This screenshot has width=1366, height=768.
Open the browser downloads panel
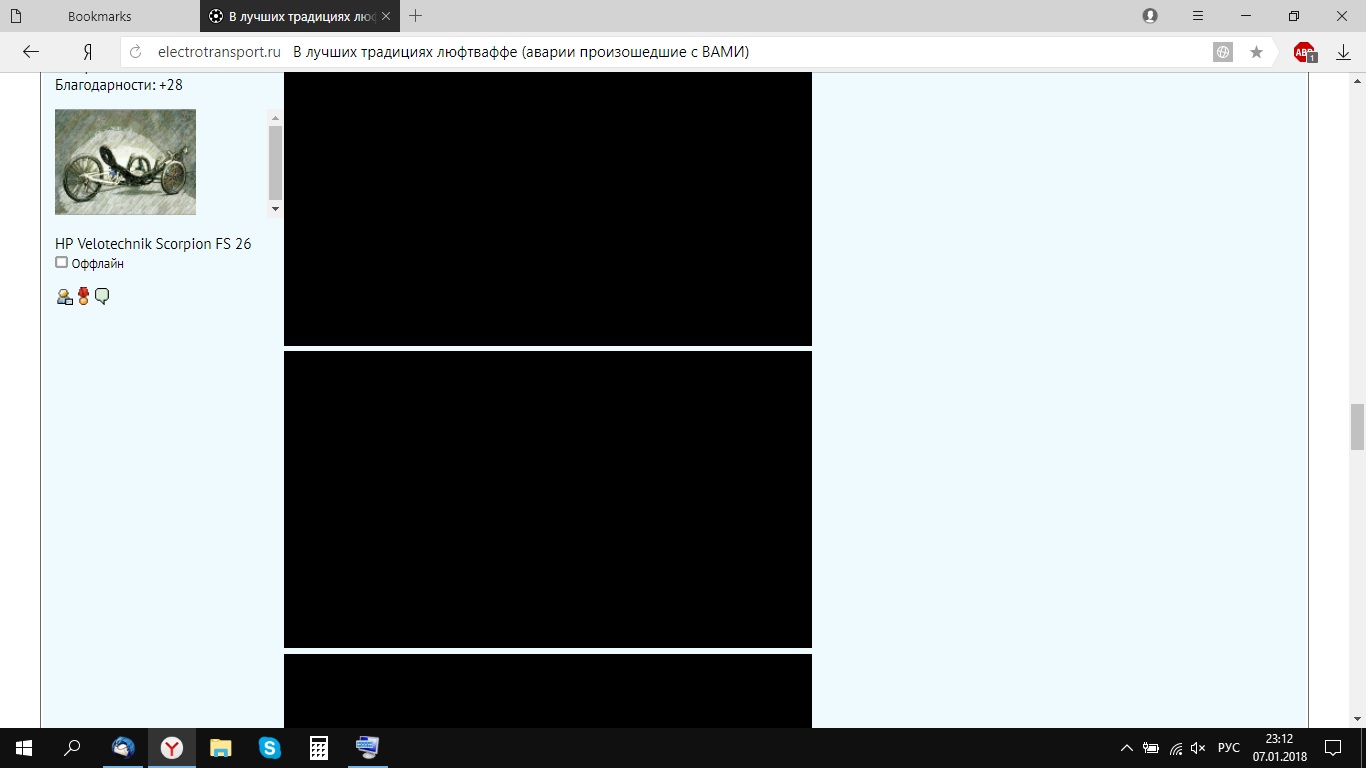[x=1343, y=52]
